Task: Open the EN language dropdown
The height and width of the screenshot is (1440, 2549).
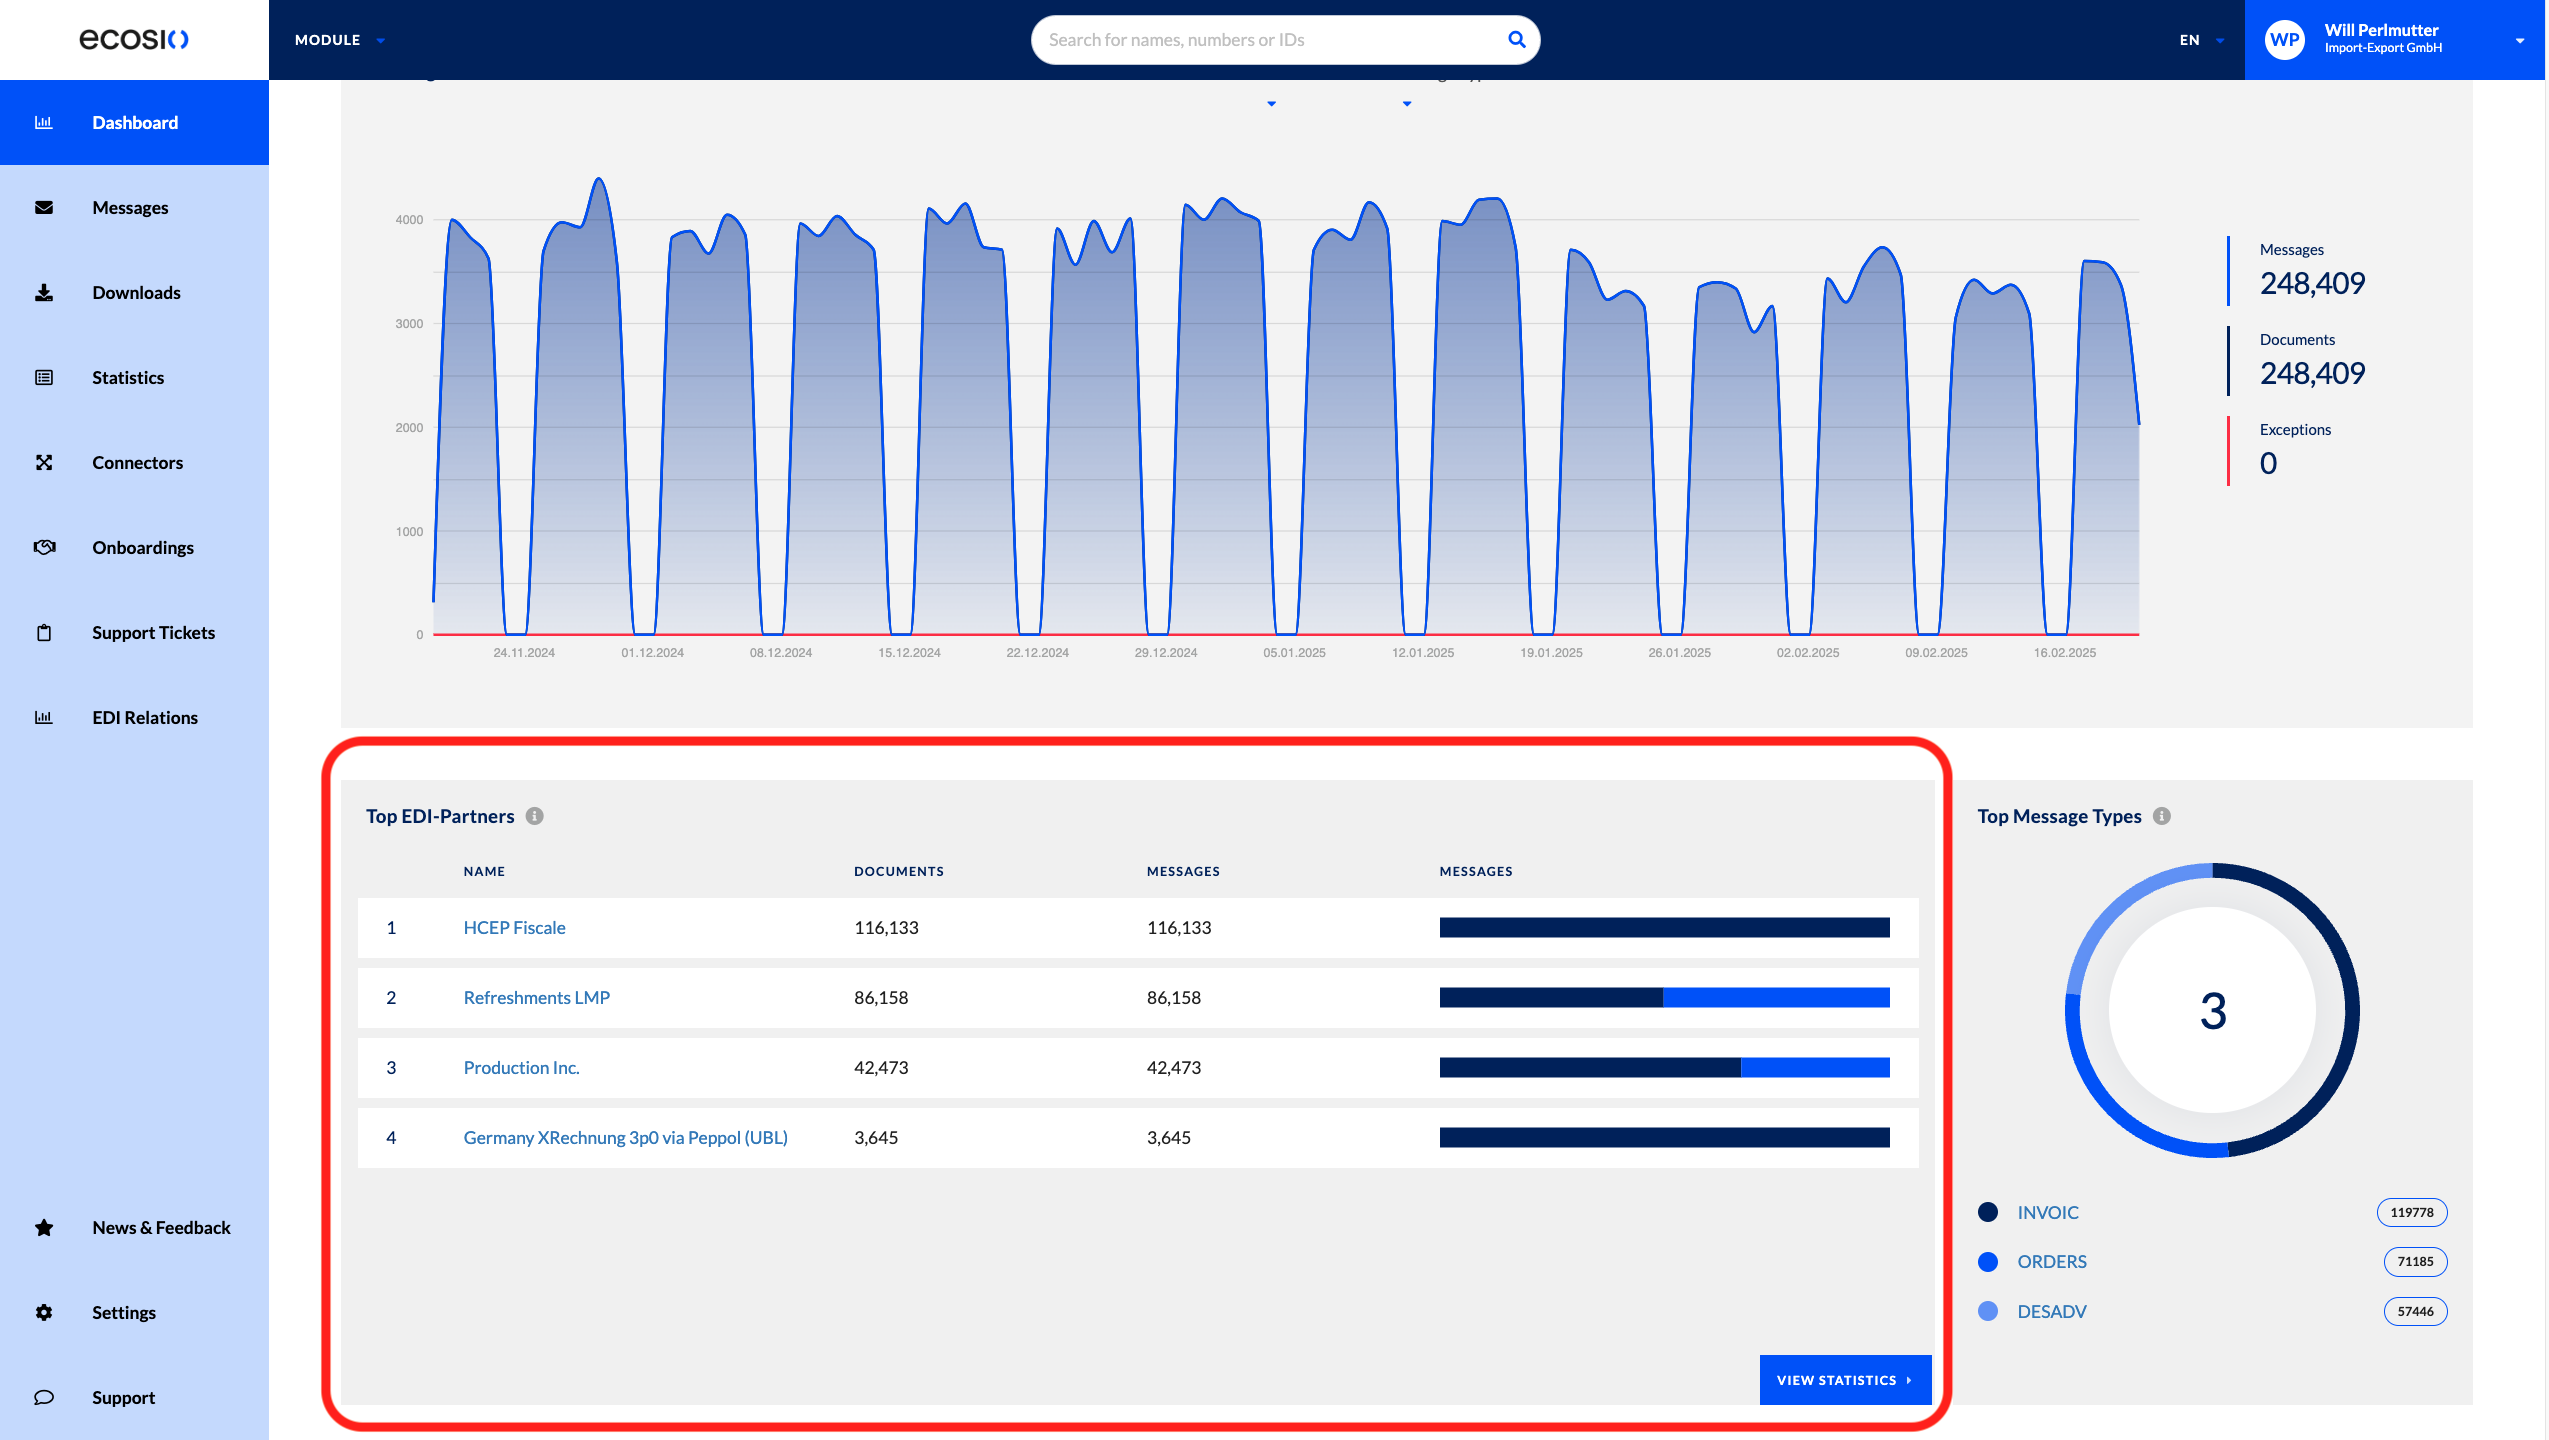Action: [2202, 40]
